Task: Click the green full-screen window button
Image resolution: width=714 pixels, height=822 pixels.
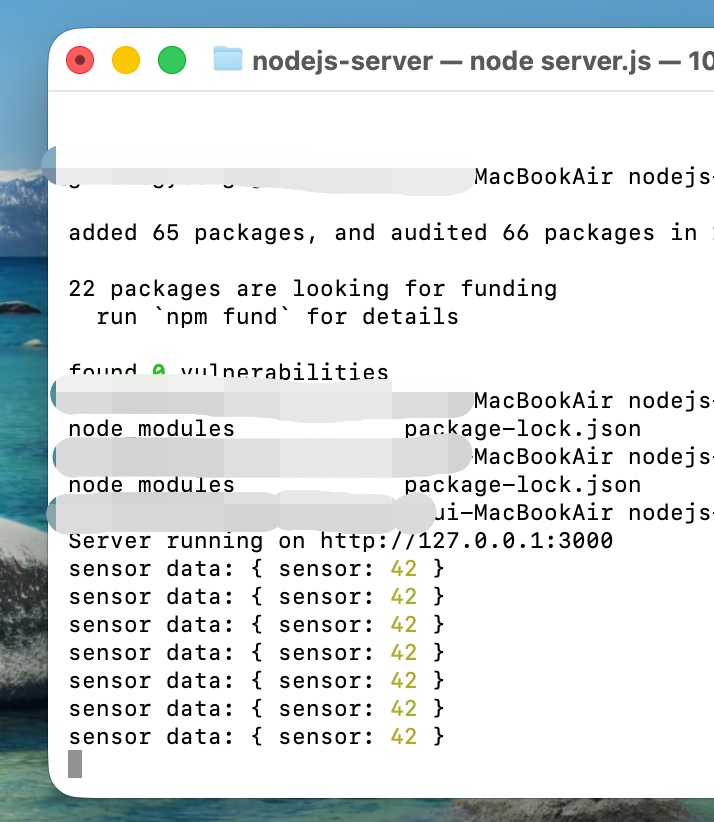Action: click(x=172, y=60)
